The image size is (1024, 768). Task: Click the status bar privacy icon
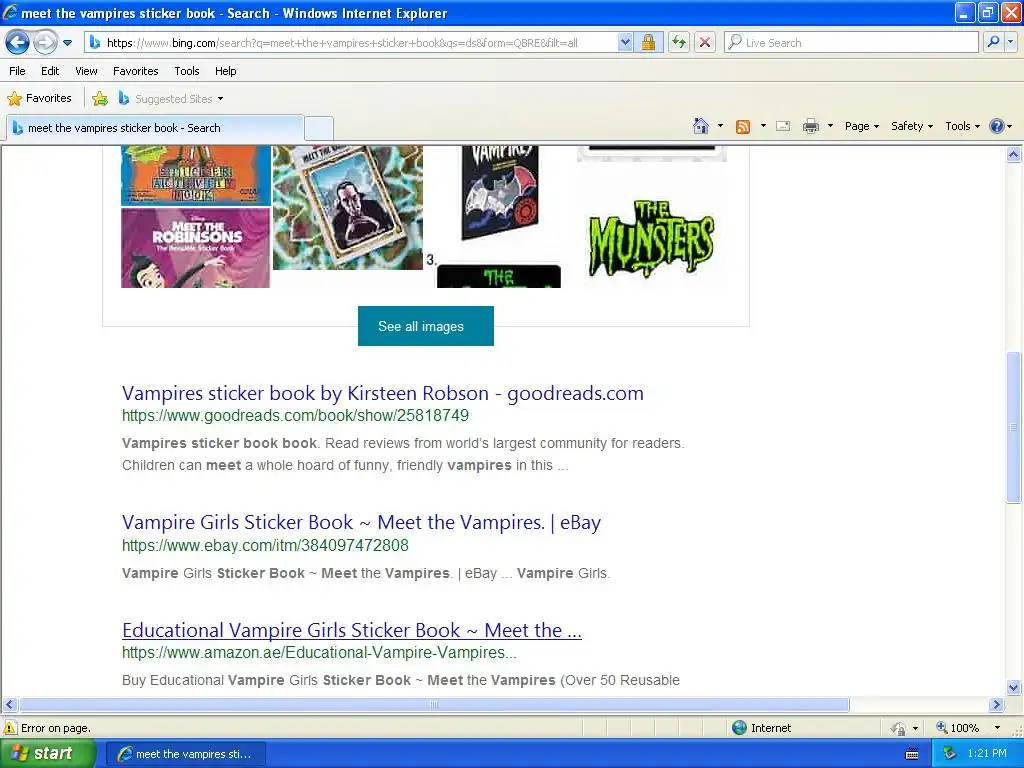[899, 728]
